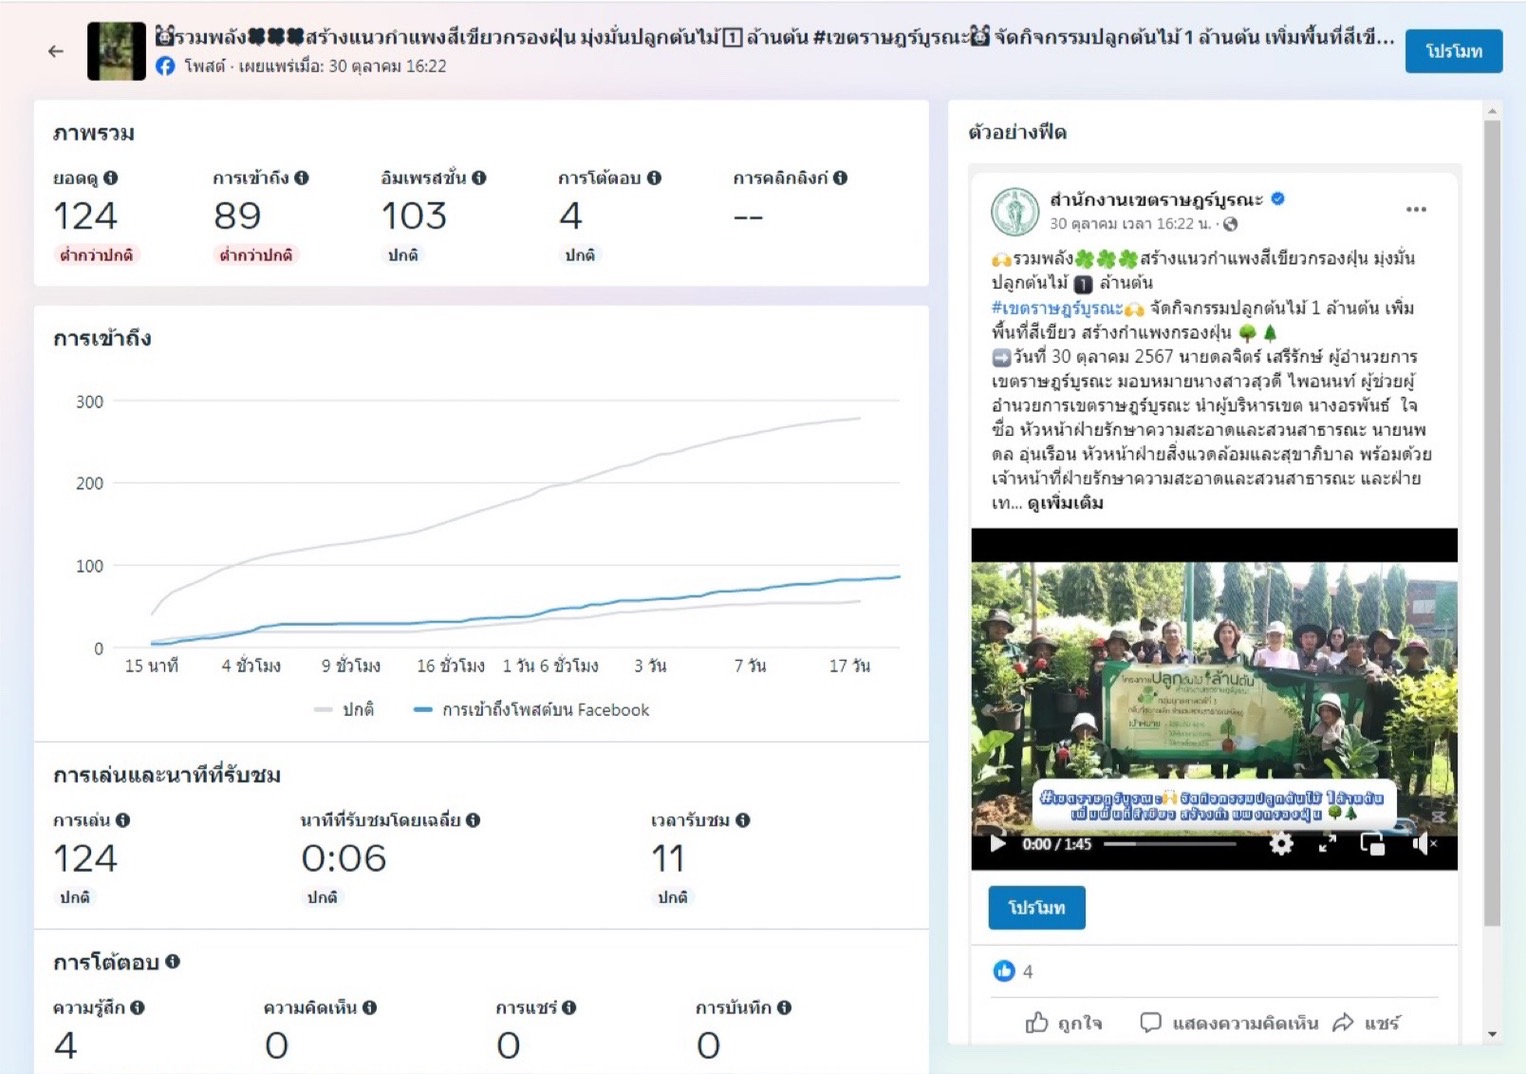
Task: Click the แสดงความคิดเห็น comment button
Action: [1229, 1023]
